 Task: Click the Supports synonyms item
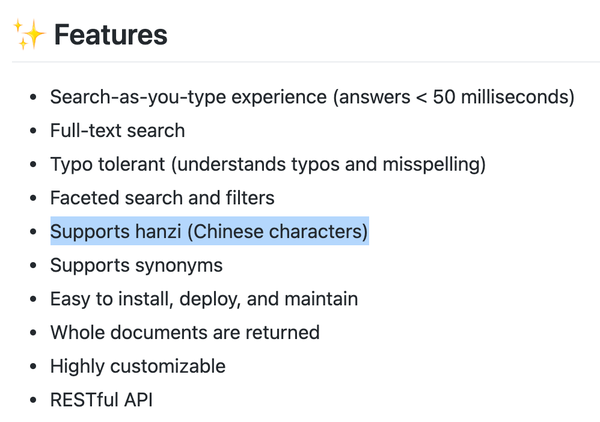(136, 266)
